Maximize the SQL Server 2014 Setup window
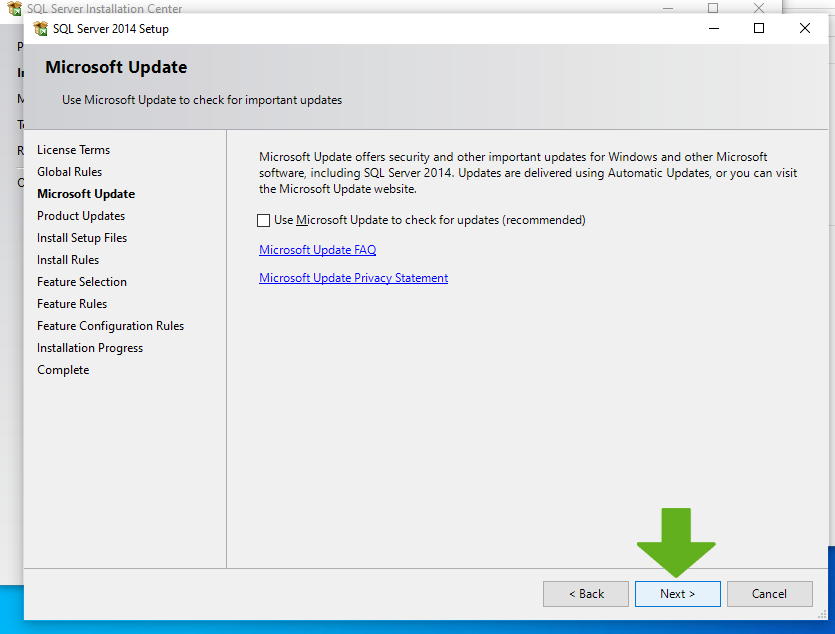 tap(759, 29)
